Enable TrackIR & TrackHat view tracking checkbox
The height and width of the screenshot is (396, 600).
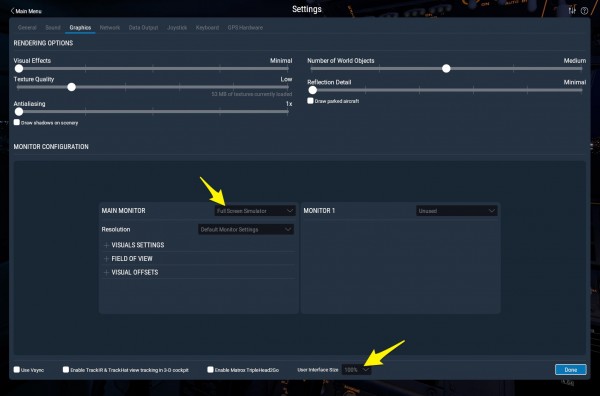click(66, 370)
